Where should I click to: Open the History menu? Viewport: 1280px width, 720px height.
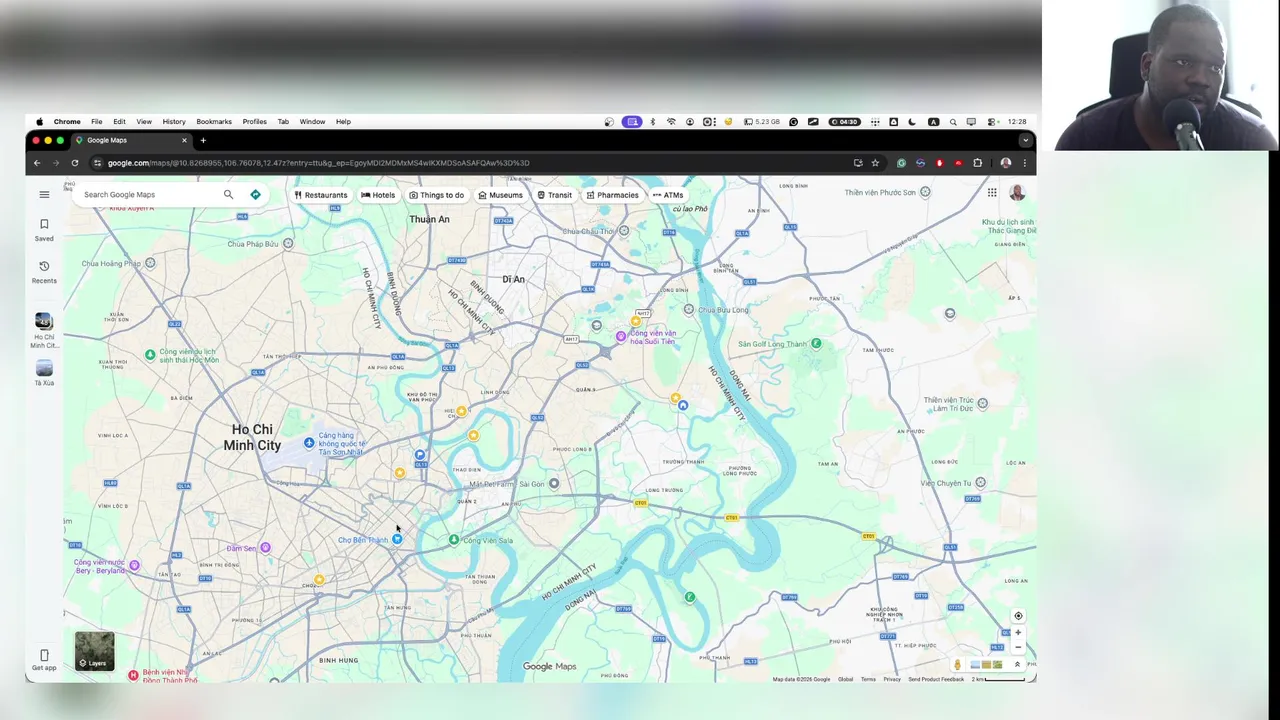(x=174, y=122)
